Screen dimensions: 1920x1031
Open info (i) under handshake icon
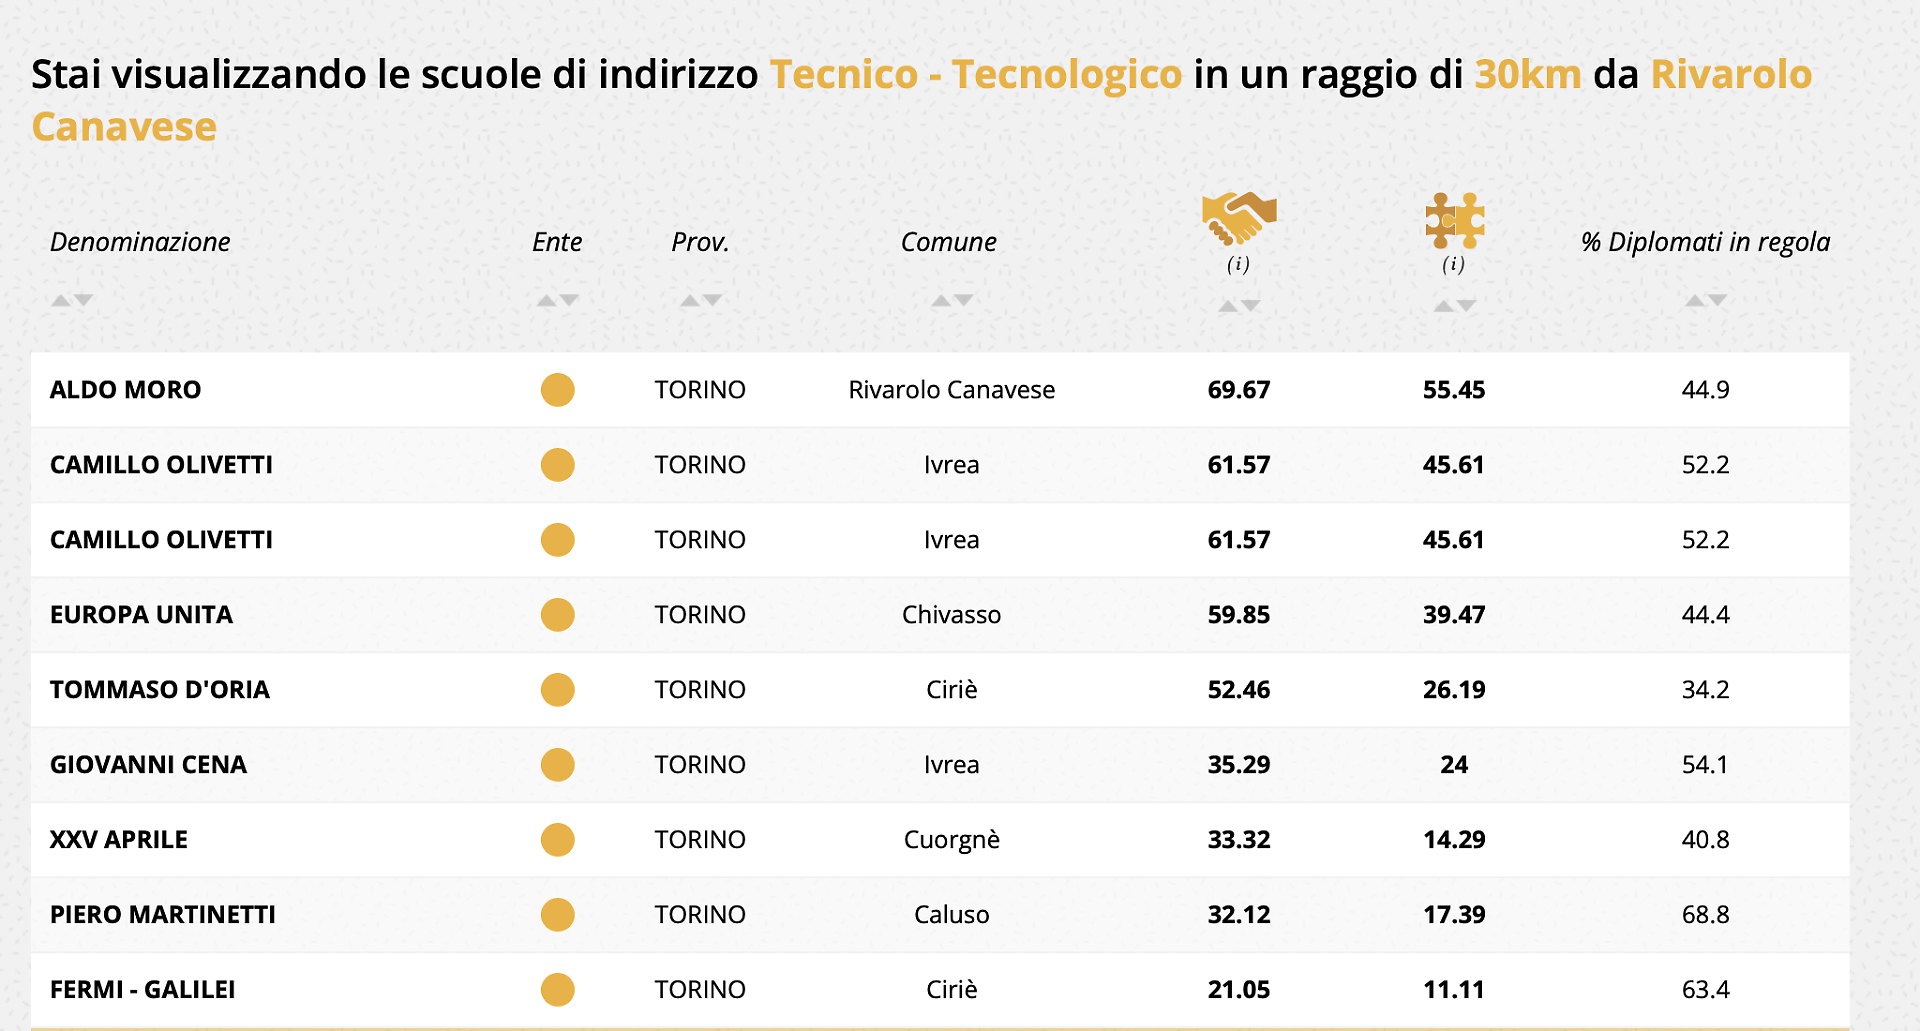1238,265
